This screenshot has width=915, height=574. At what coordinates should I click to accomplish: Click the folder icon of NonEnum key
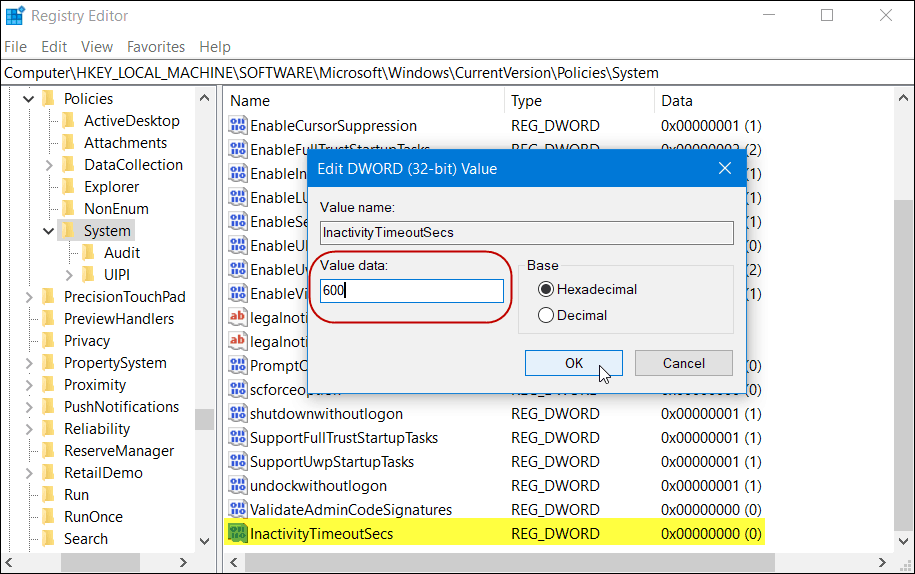pos(69,209)
